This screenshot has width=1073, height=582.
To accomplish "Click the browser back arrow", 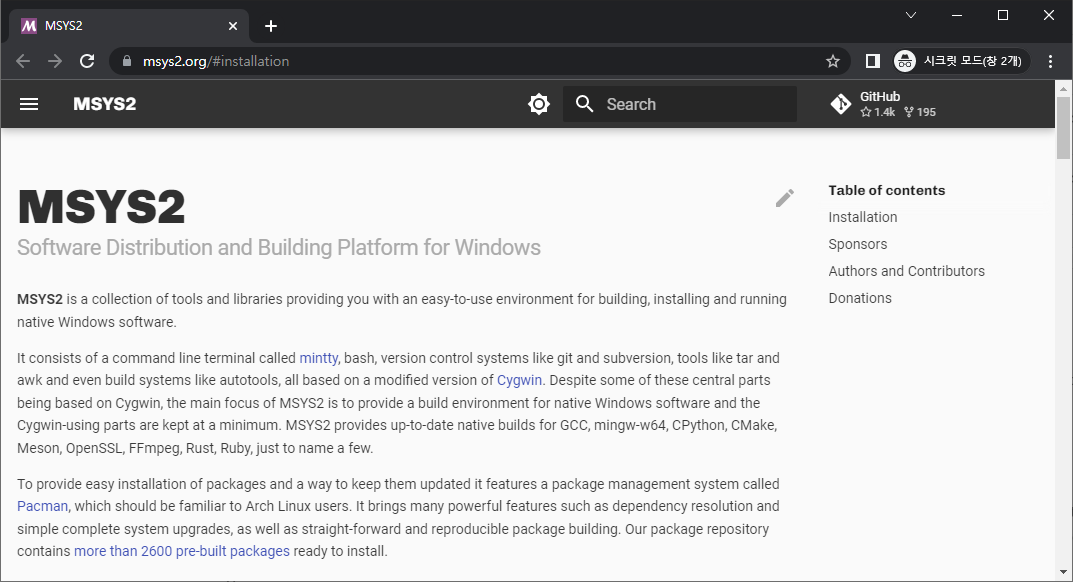I will click(23, 61).
